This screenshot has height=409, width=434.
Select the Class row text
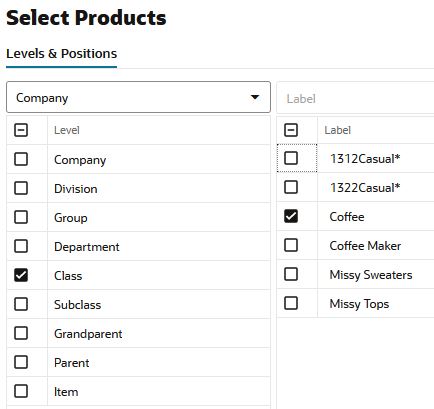pos(68,276)
